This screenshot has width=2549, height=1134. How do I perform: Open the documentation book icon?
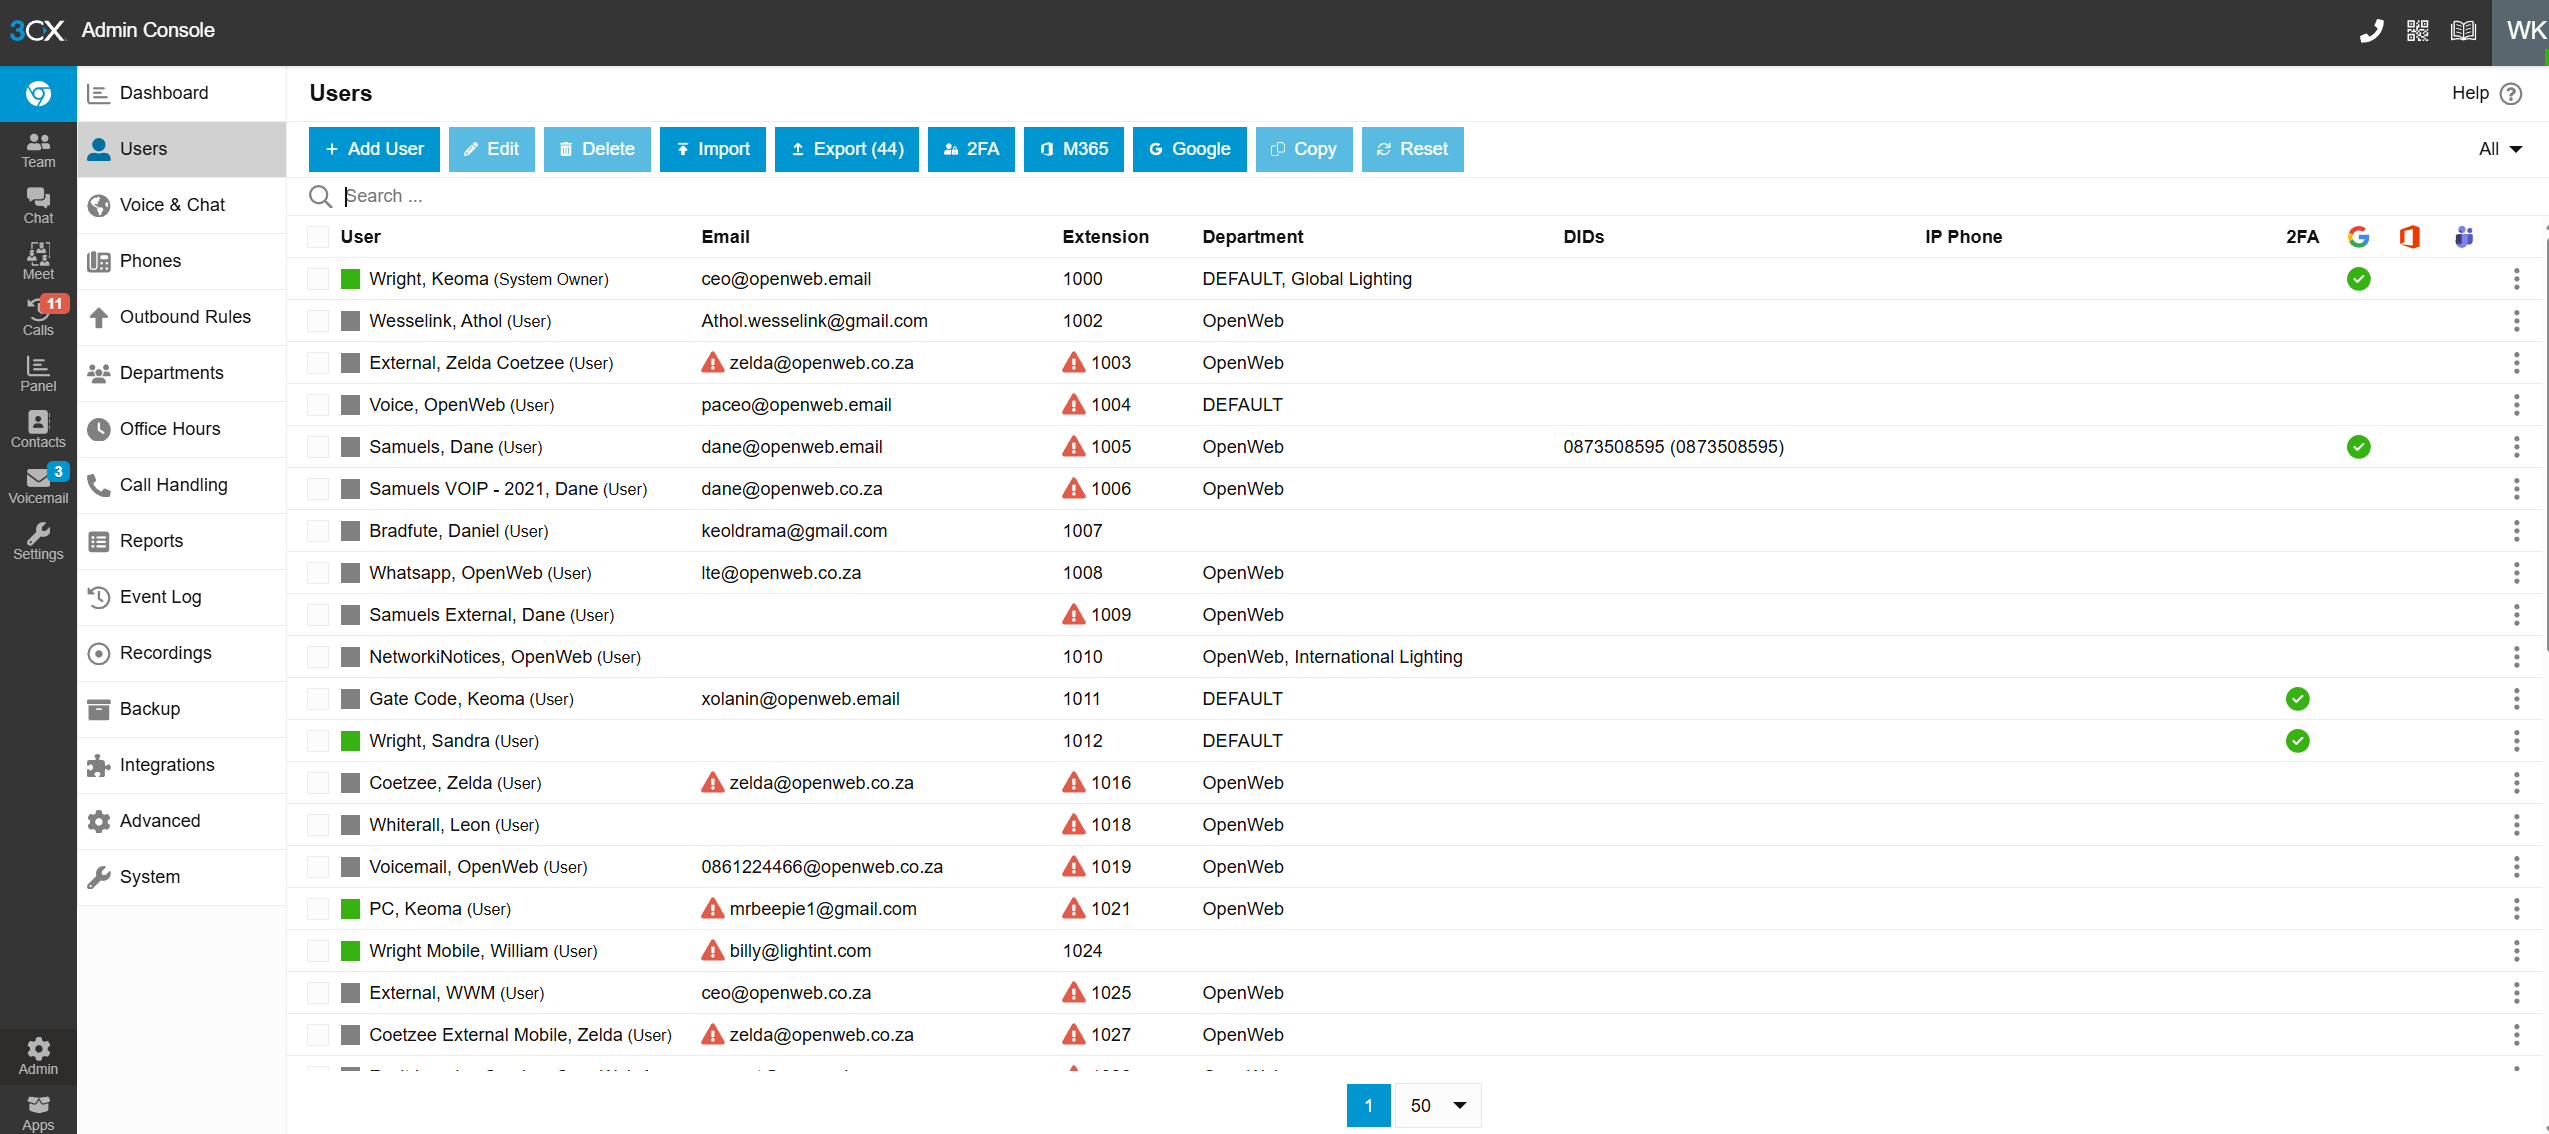2463,31
